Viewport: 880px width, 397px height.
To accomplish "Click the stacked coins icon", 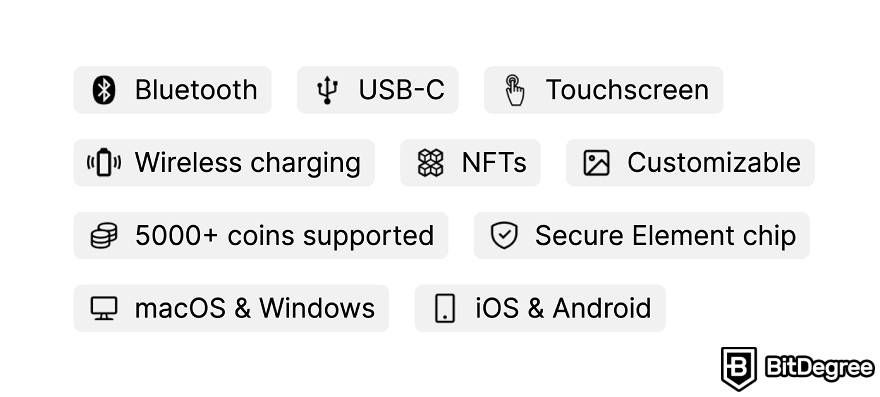I will [104, 235].
